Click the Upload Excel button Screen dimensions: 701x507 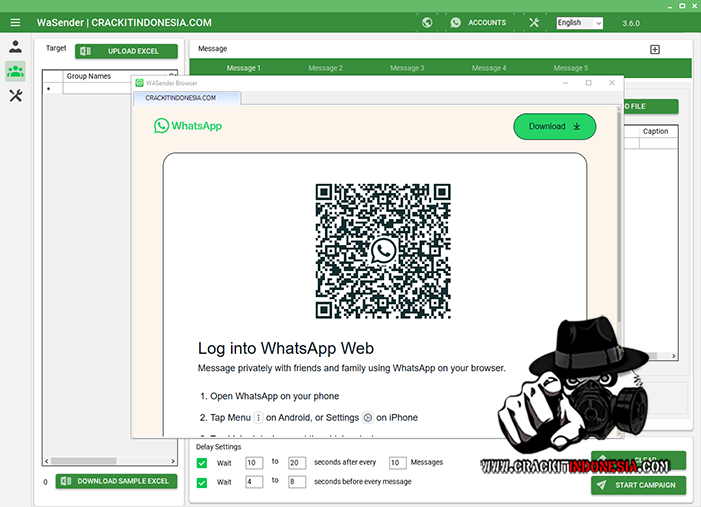pyautogui.click(x=126, y=51)
